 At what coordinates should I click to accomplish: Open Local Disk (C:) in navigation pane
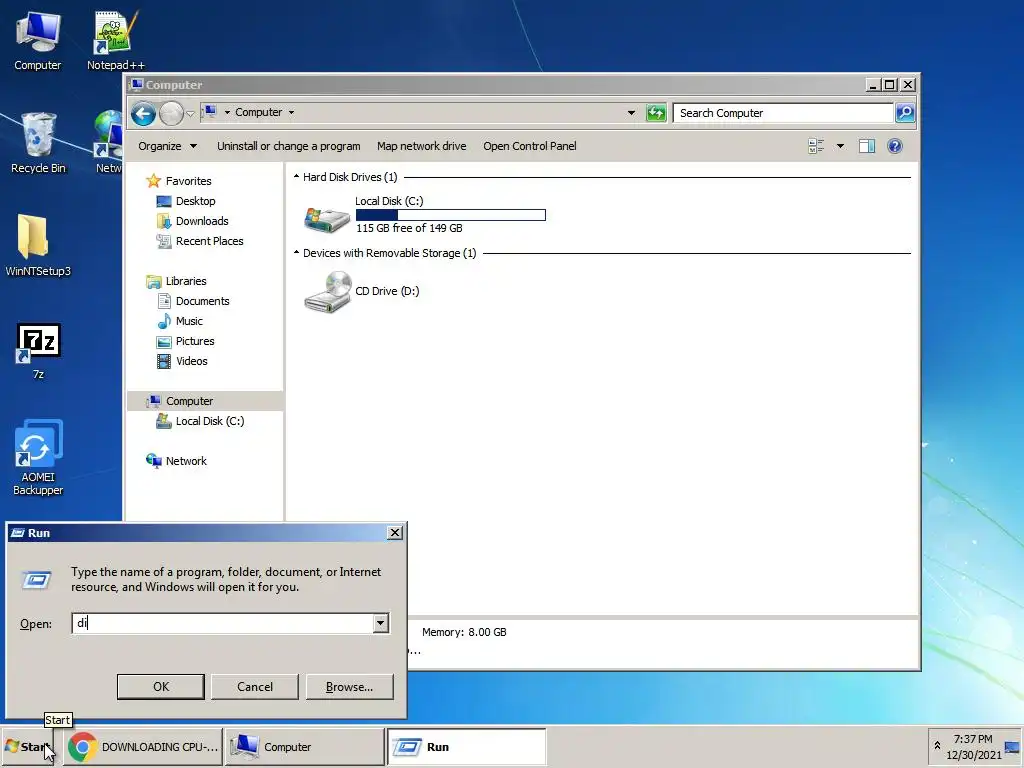tap(210, 421)
